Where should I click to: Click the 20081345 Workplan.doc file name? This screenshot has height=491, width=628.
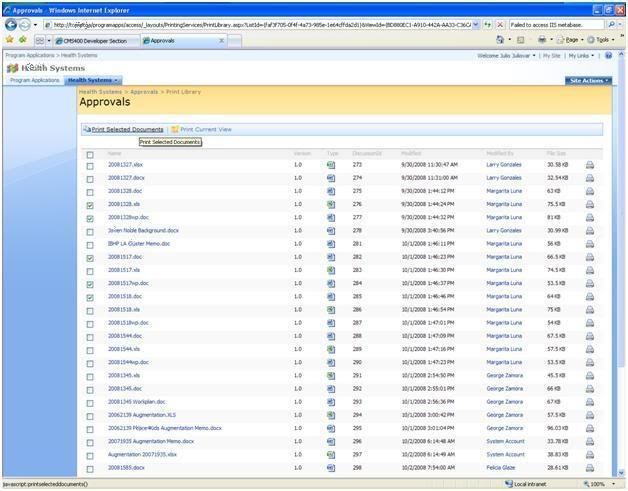(x=137, y=402)
